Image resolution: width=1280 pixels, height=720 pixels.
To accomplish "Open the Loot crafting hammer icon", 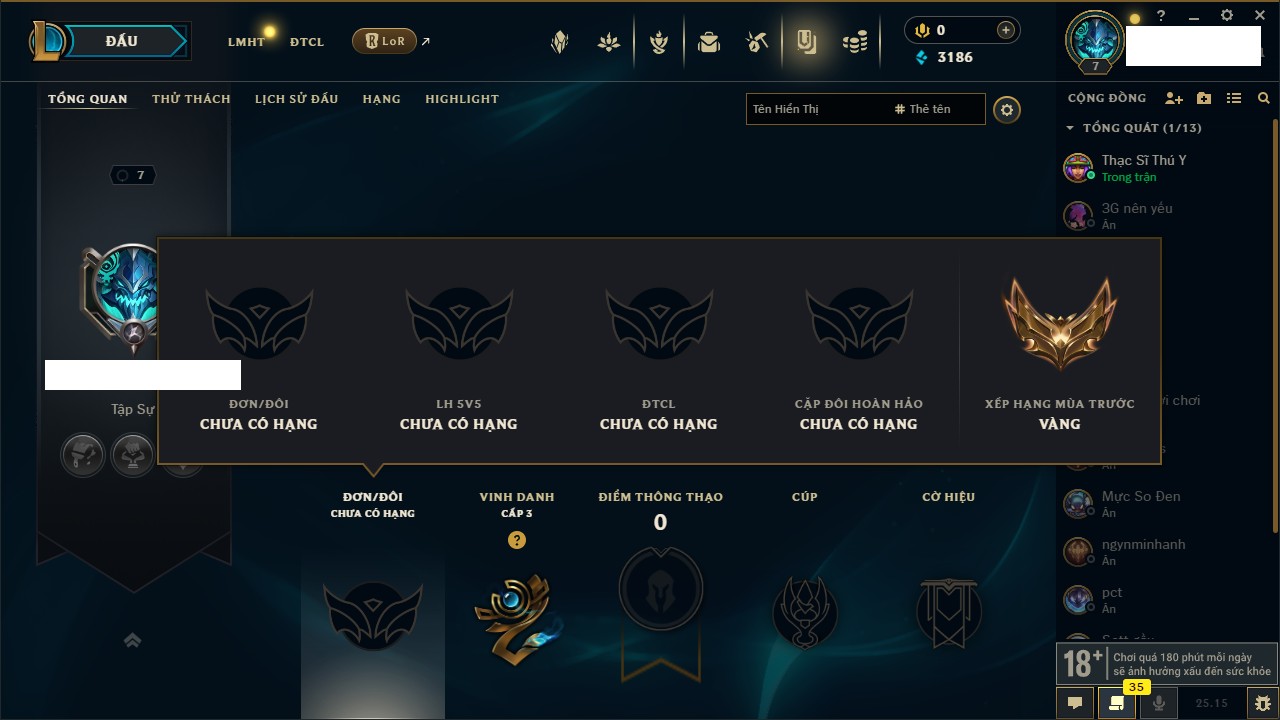I will coord(757,42).
